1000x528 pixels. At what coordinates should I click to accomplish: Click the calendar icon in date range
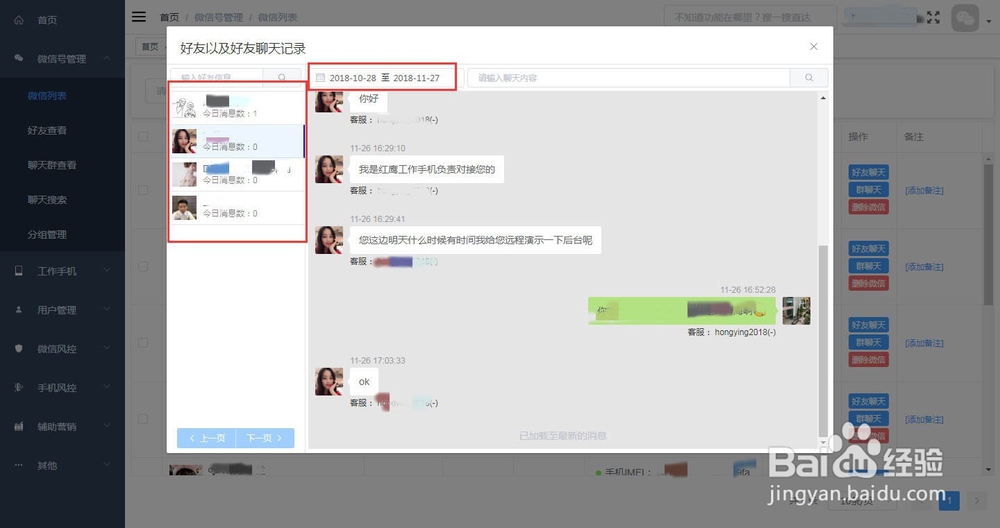pos(321,78)
